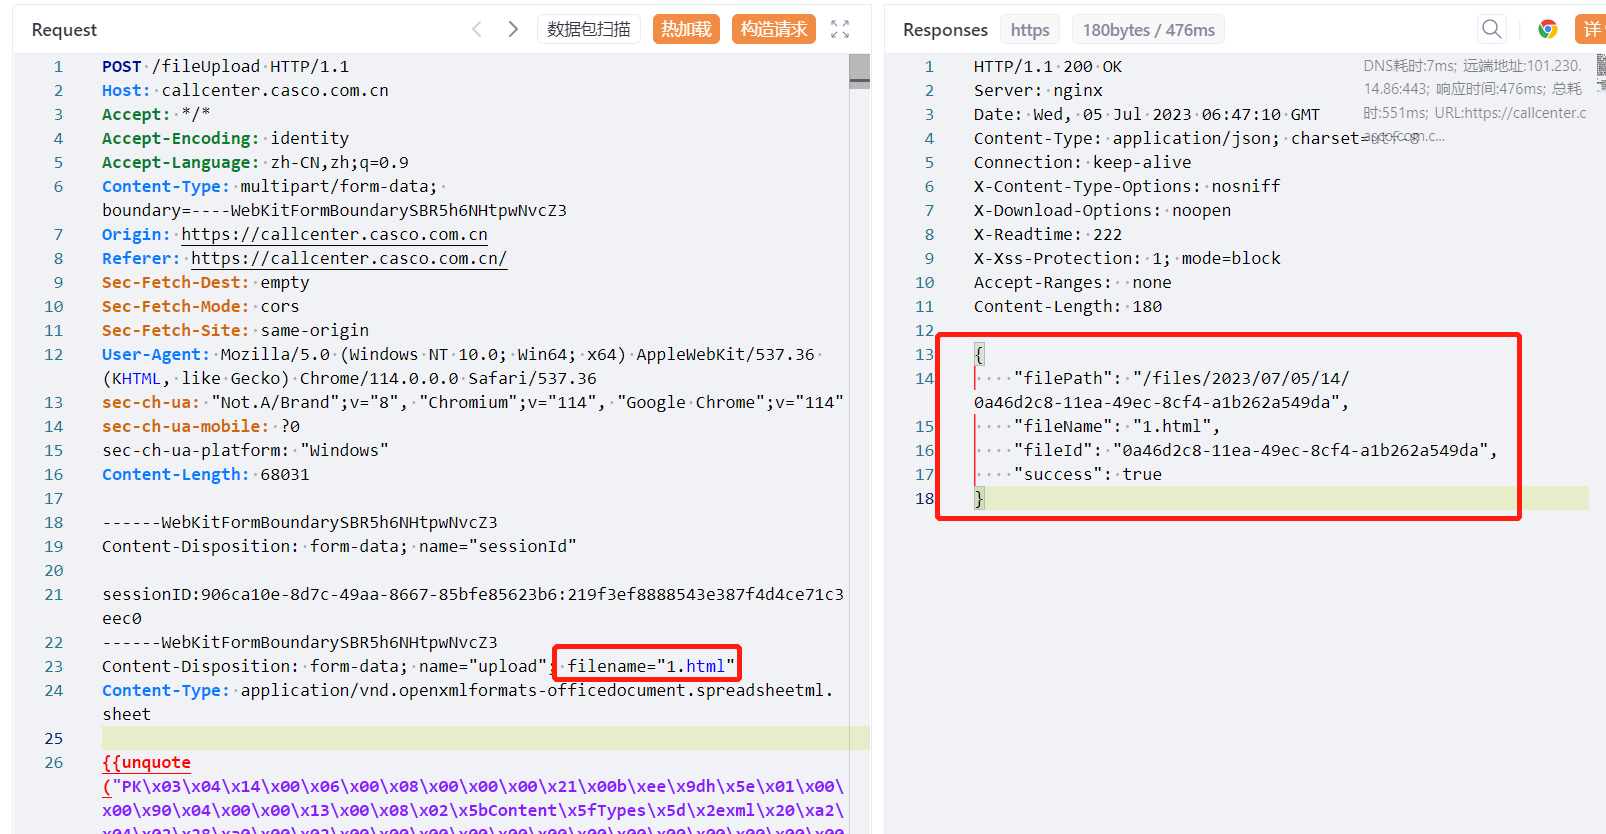
Task: Click the empty request line numbered 25
Action: pyautogui.click(x=485, y=738)
